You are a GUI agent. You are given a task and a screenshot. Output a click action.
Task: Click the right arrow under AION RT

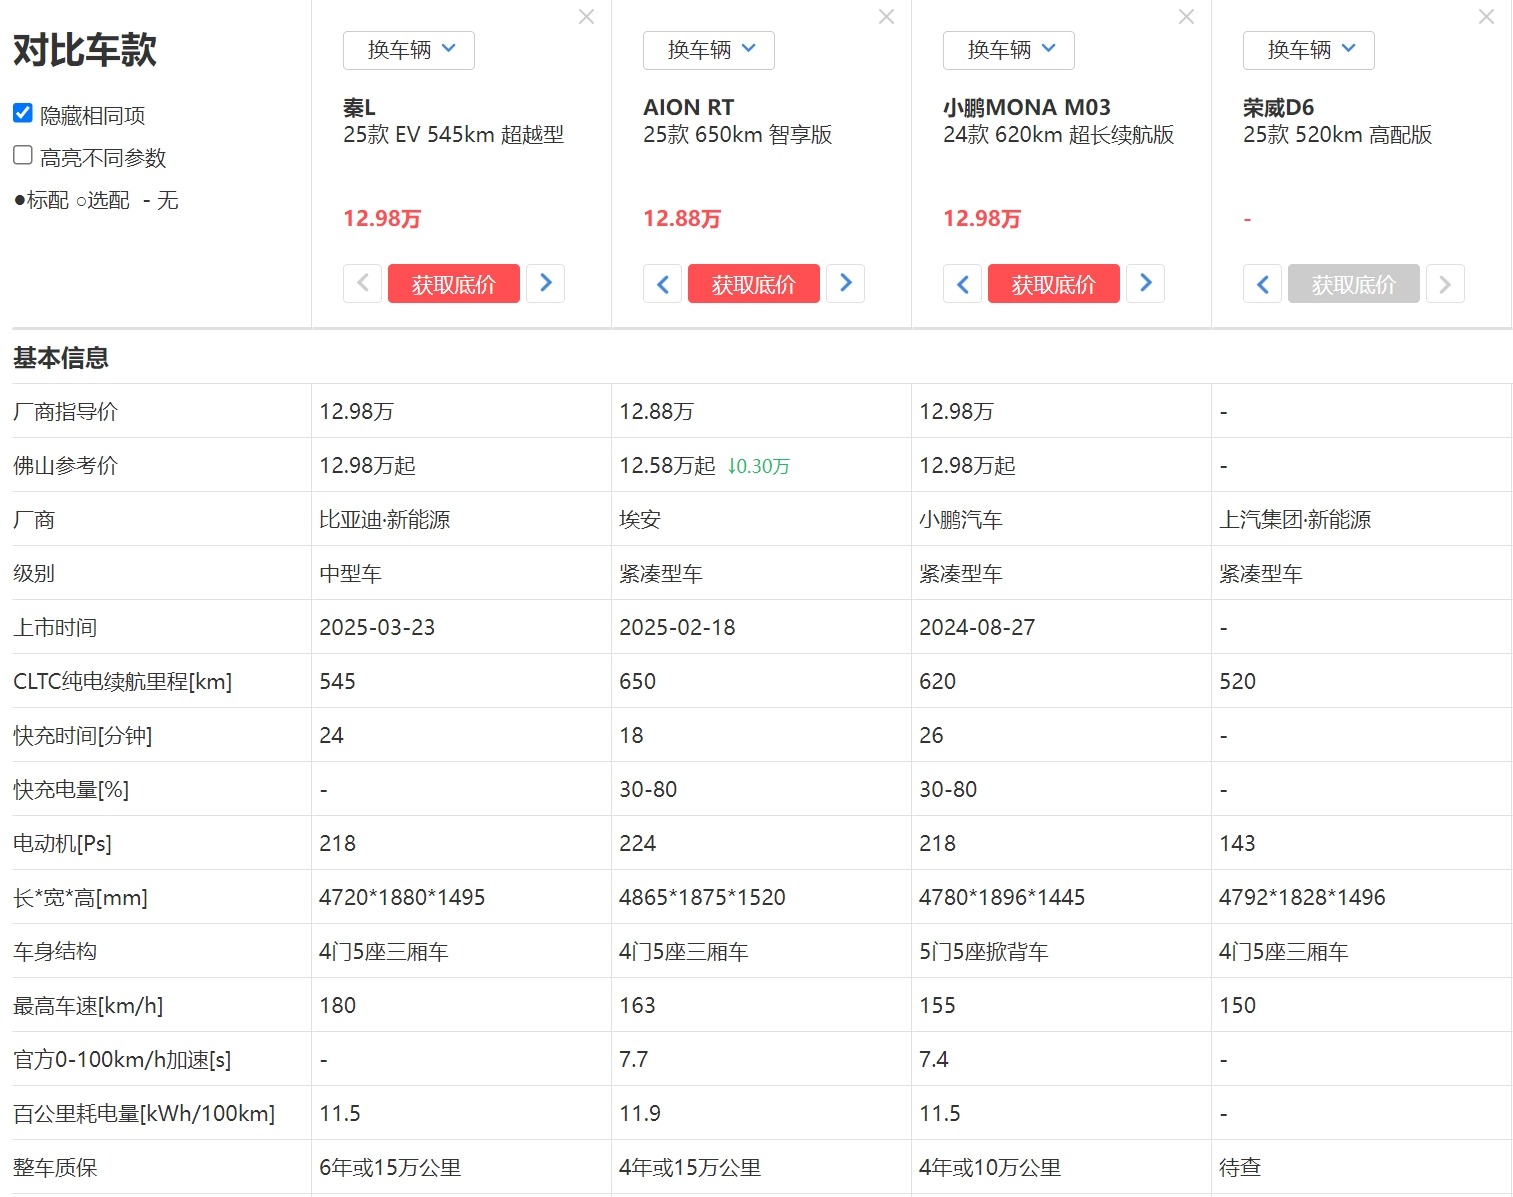[x=846, y=284]
